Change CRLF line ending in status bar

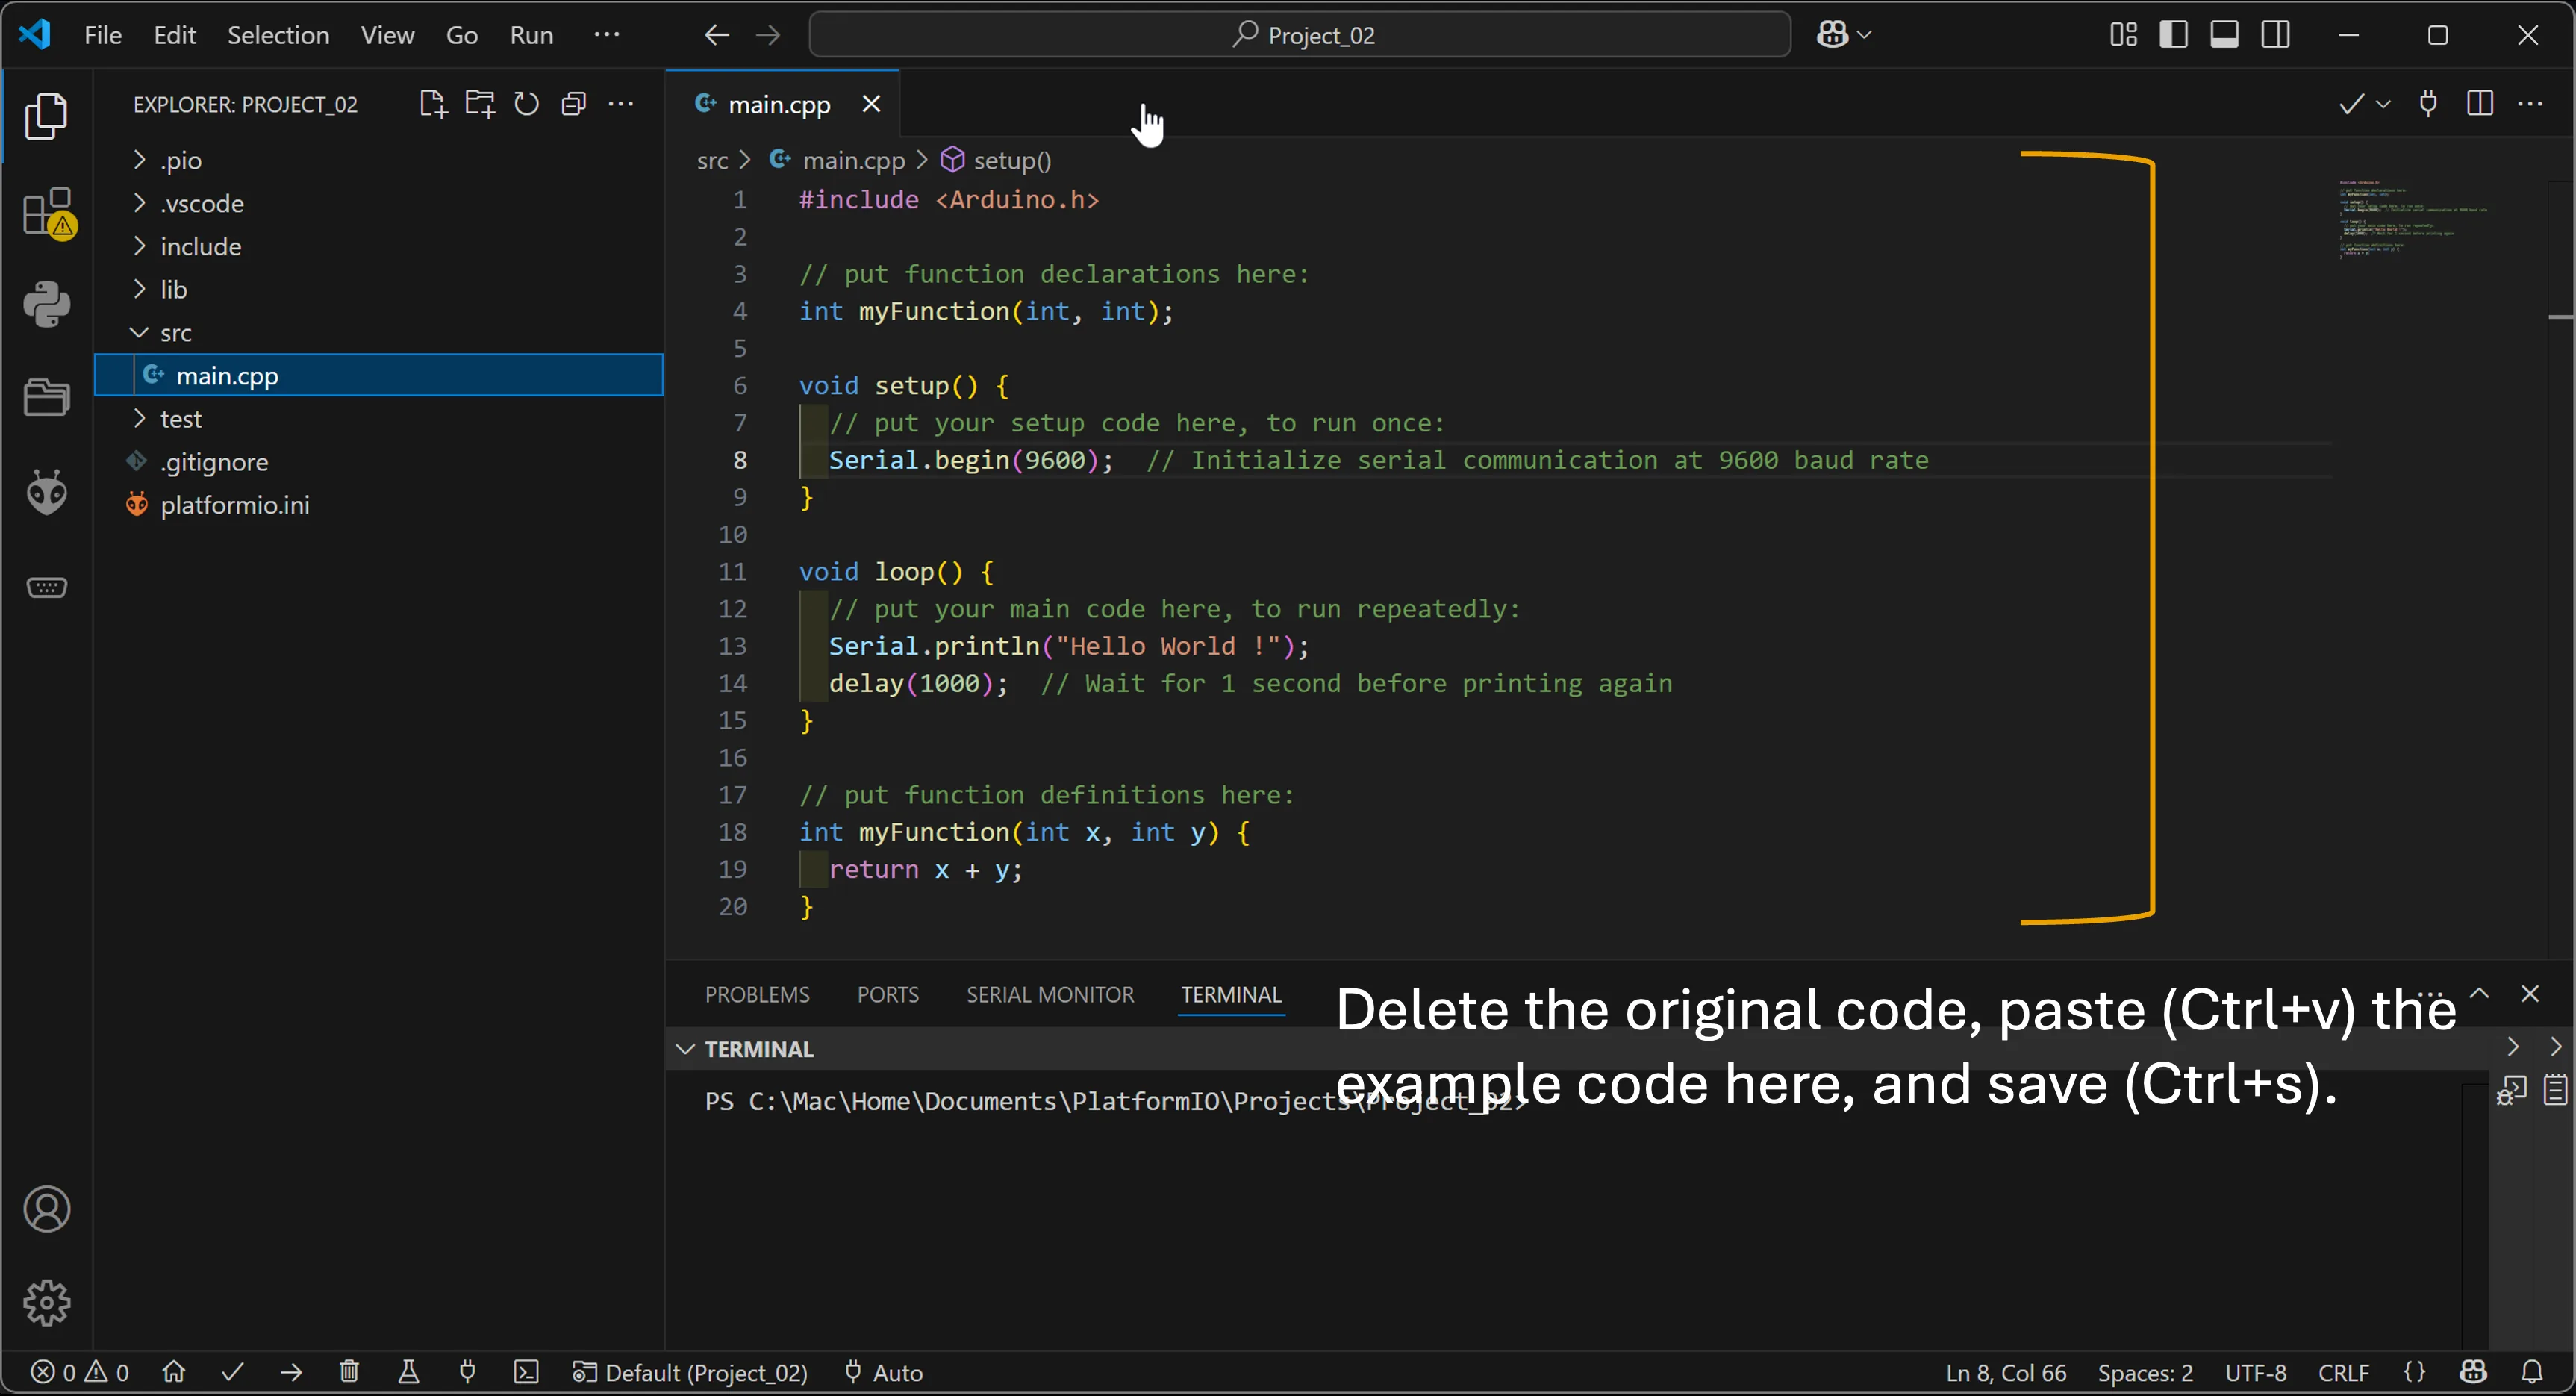coord(2343,1372)
